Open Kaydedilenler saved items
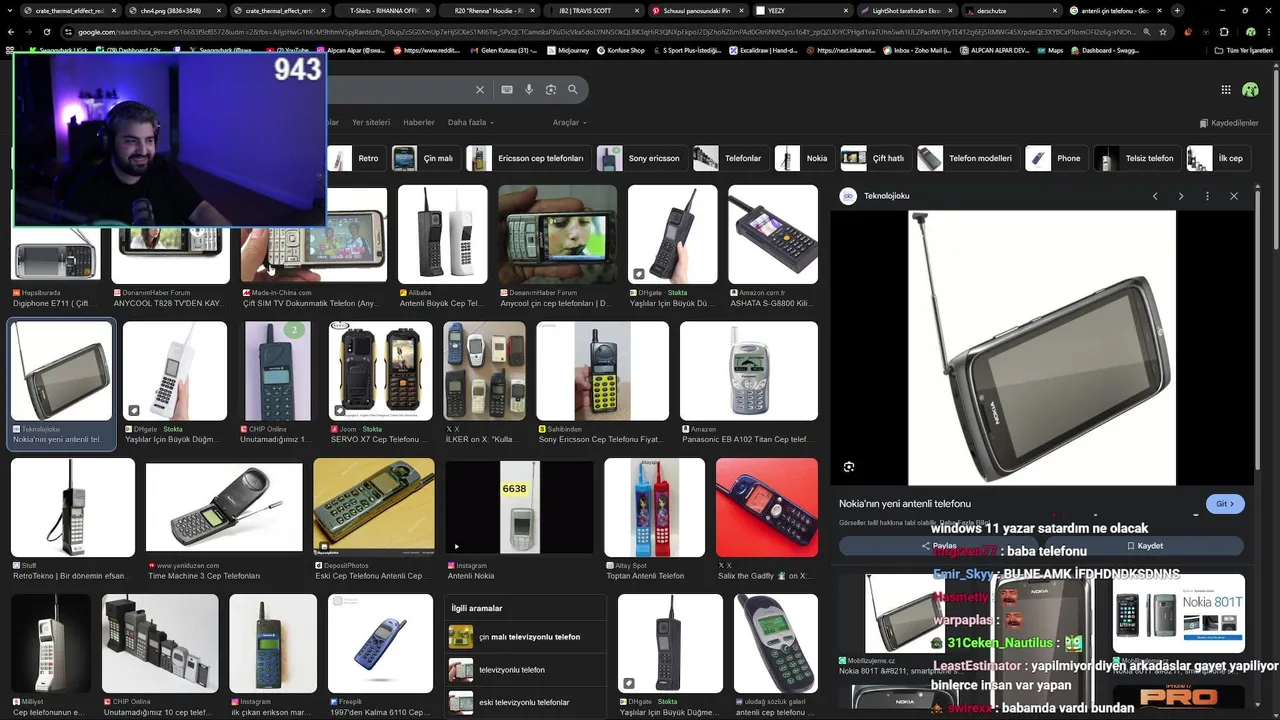 pyautogui.click(x=1229, y=123)
